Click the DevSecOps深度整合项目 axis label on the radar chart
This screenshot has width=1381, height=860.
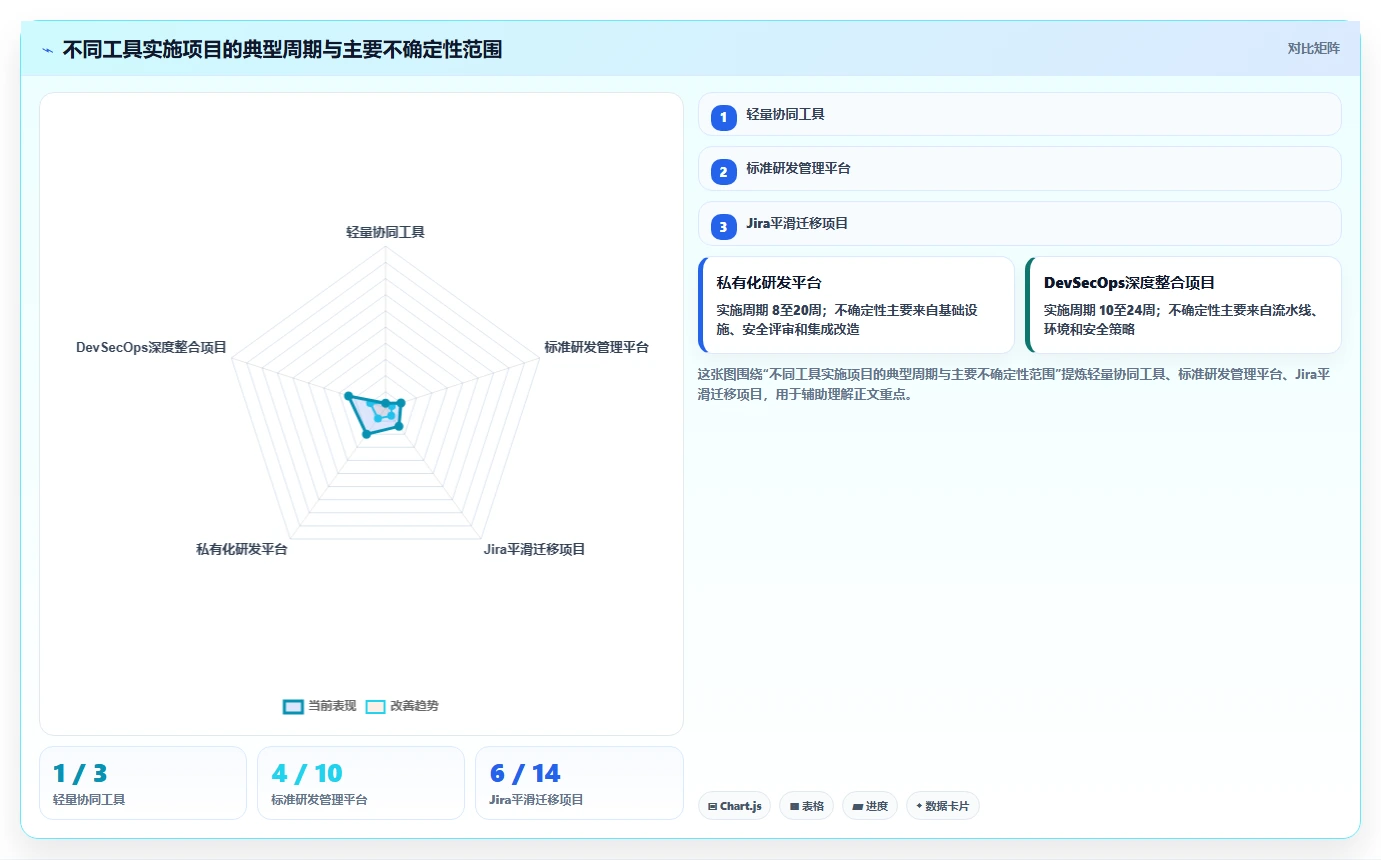[x=151, y=347]
